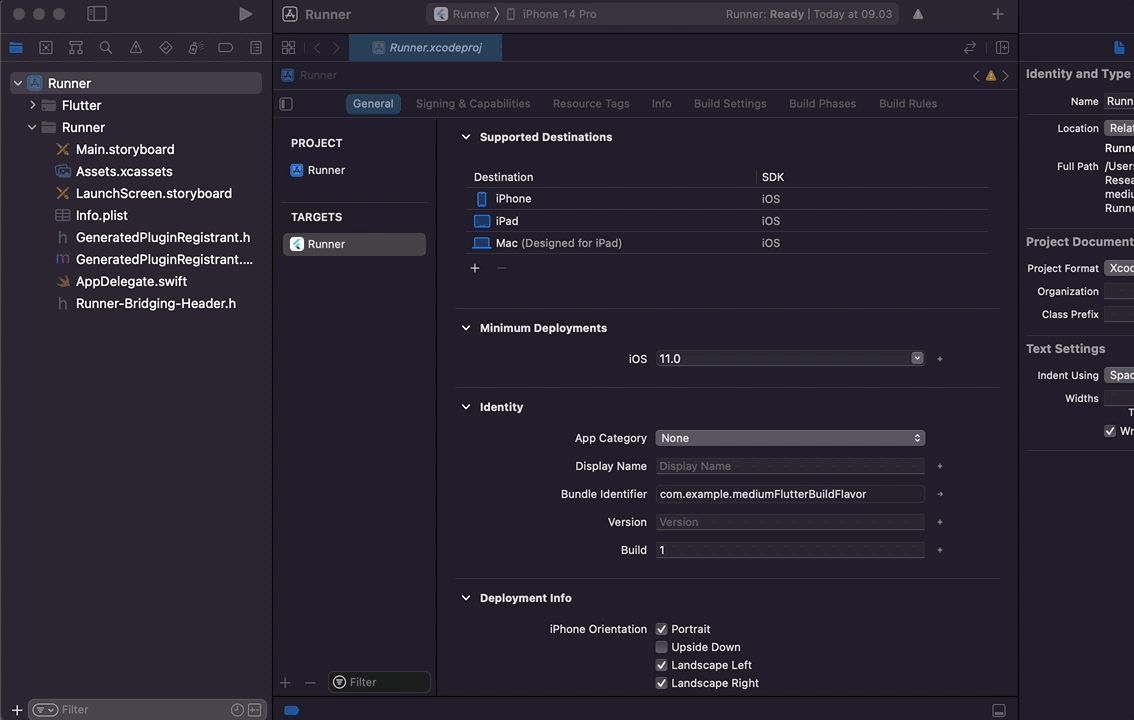
Task: Open the Project Format dropdown
Action: click(1119, 268)
